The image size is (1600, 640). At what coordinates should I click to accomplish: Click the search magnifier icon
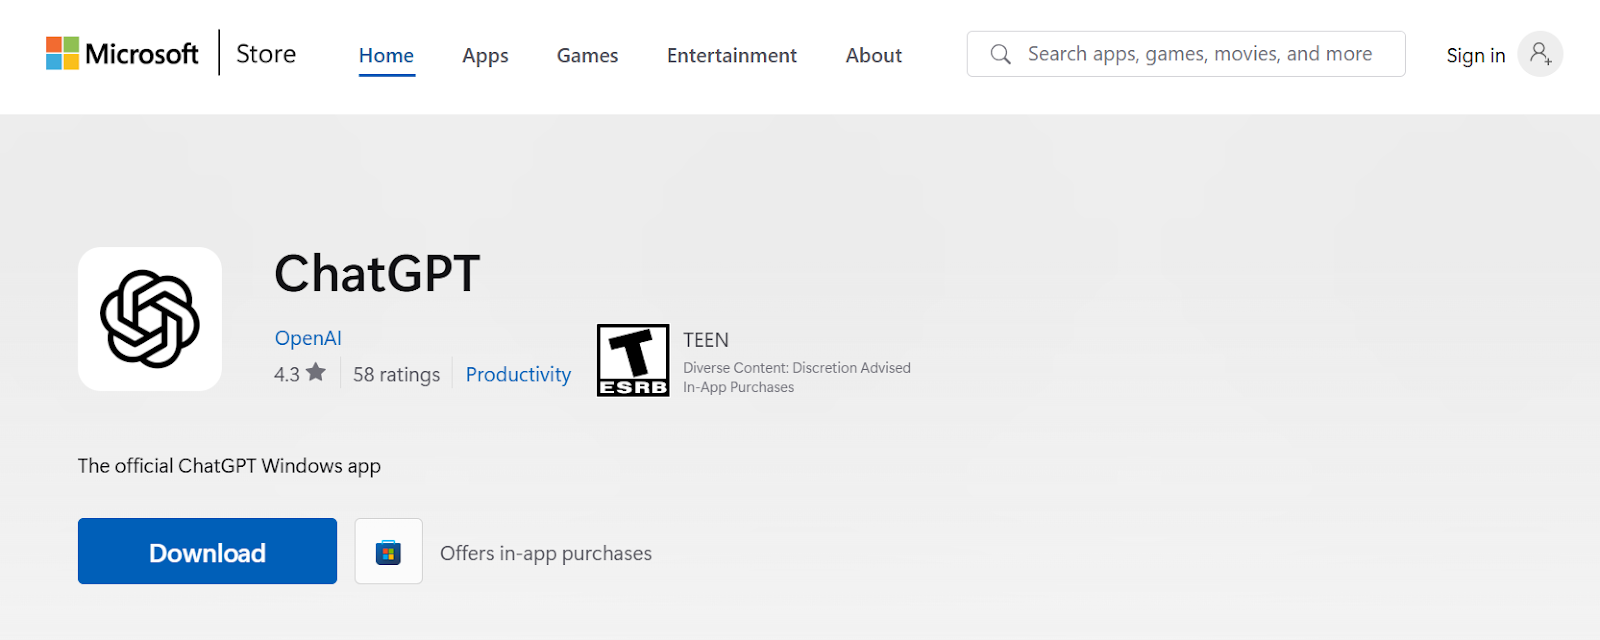[x=1000, y=54]
